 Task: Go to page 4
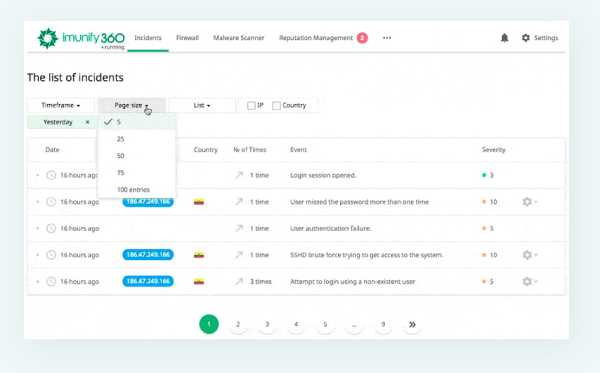(296, 324)
